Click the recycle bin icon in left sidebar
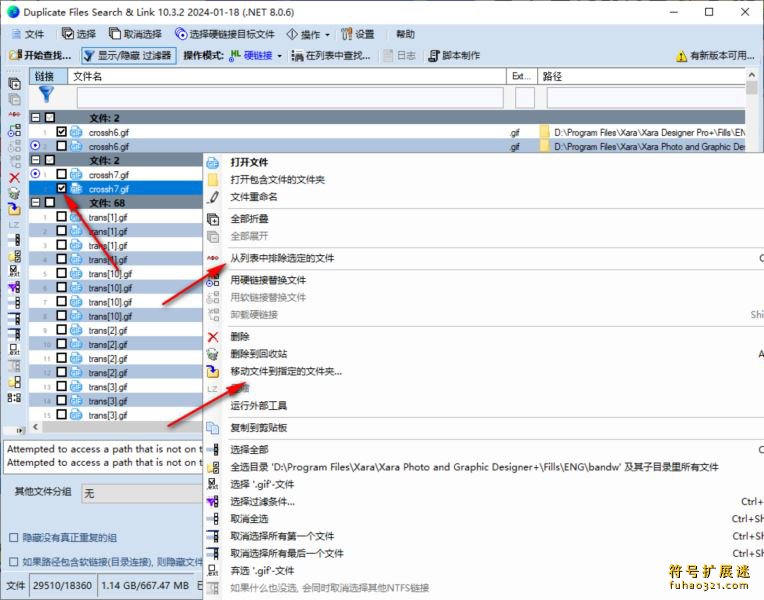This screenshot has width=764, height=600. point(15,193)
